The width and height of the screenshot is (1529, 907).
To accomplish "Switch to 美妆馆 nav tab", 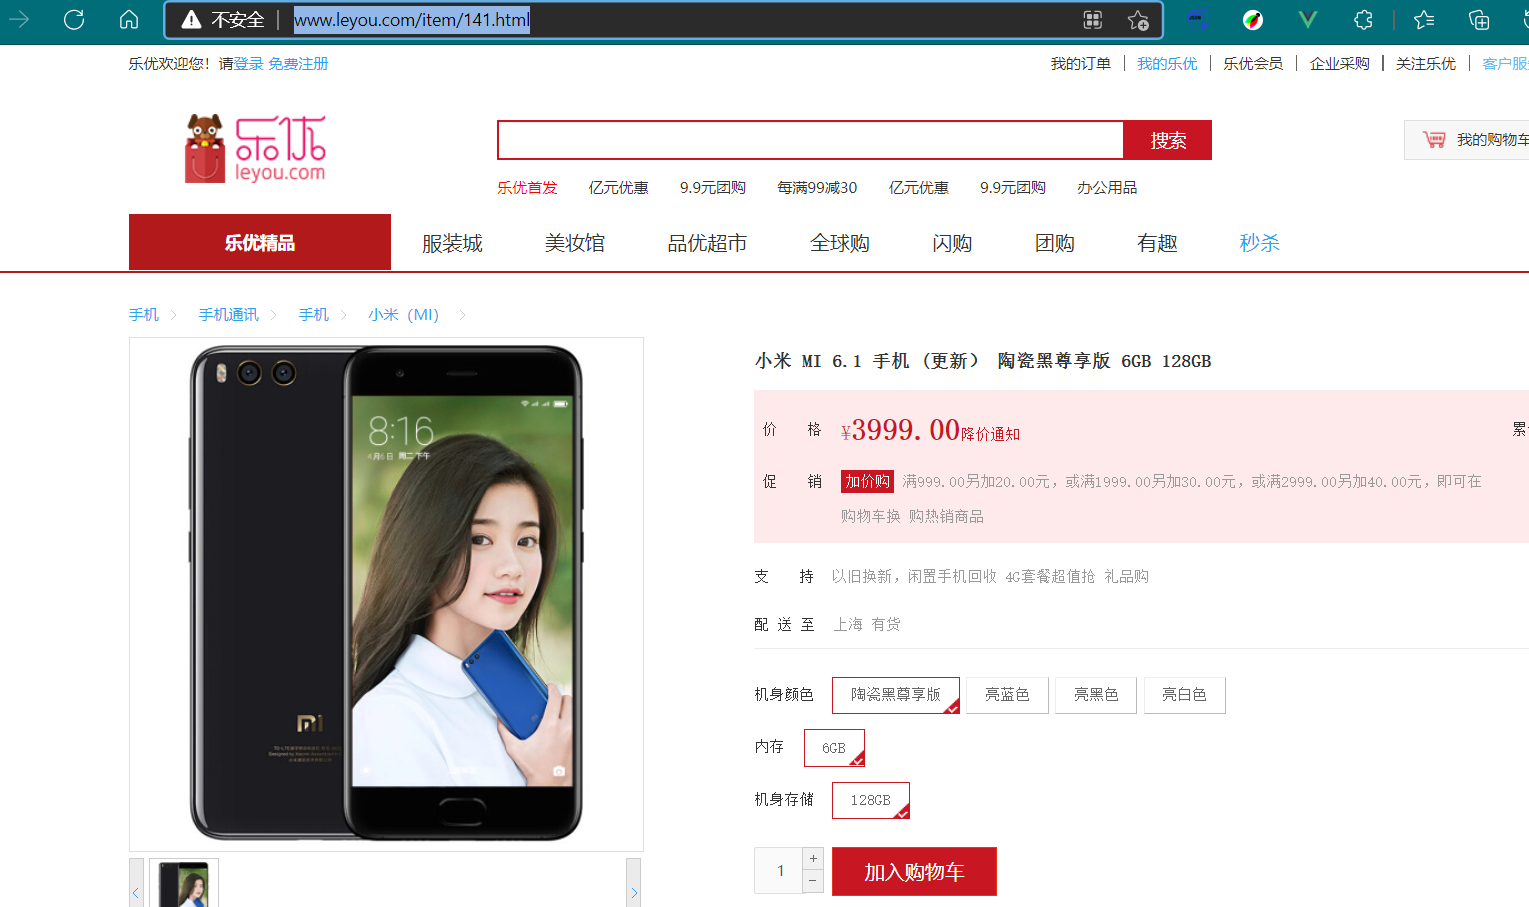I will pos(575,243).
